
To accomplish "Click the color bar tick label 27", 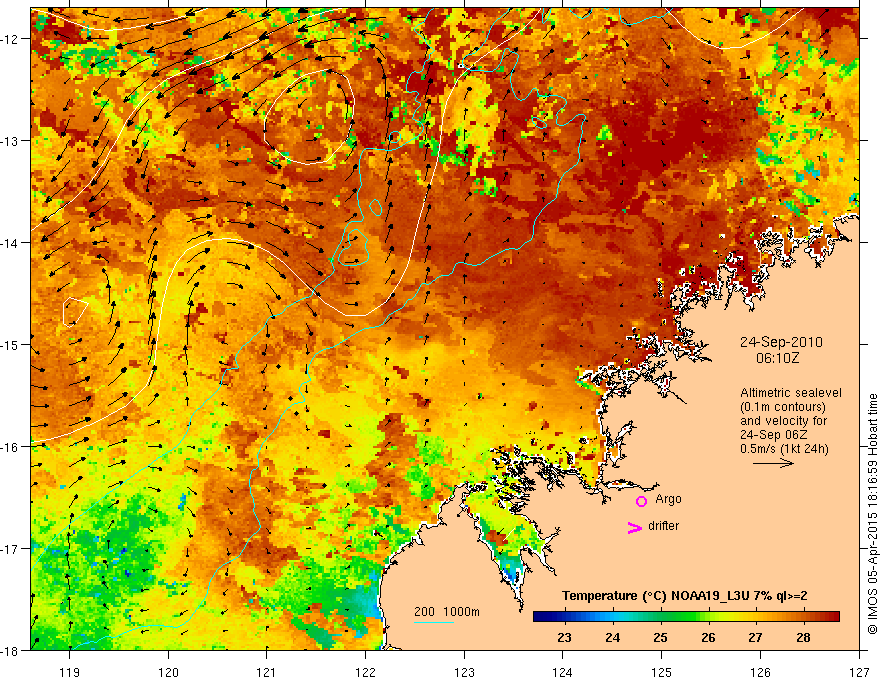I will (755, 637).
